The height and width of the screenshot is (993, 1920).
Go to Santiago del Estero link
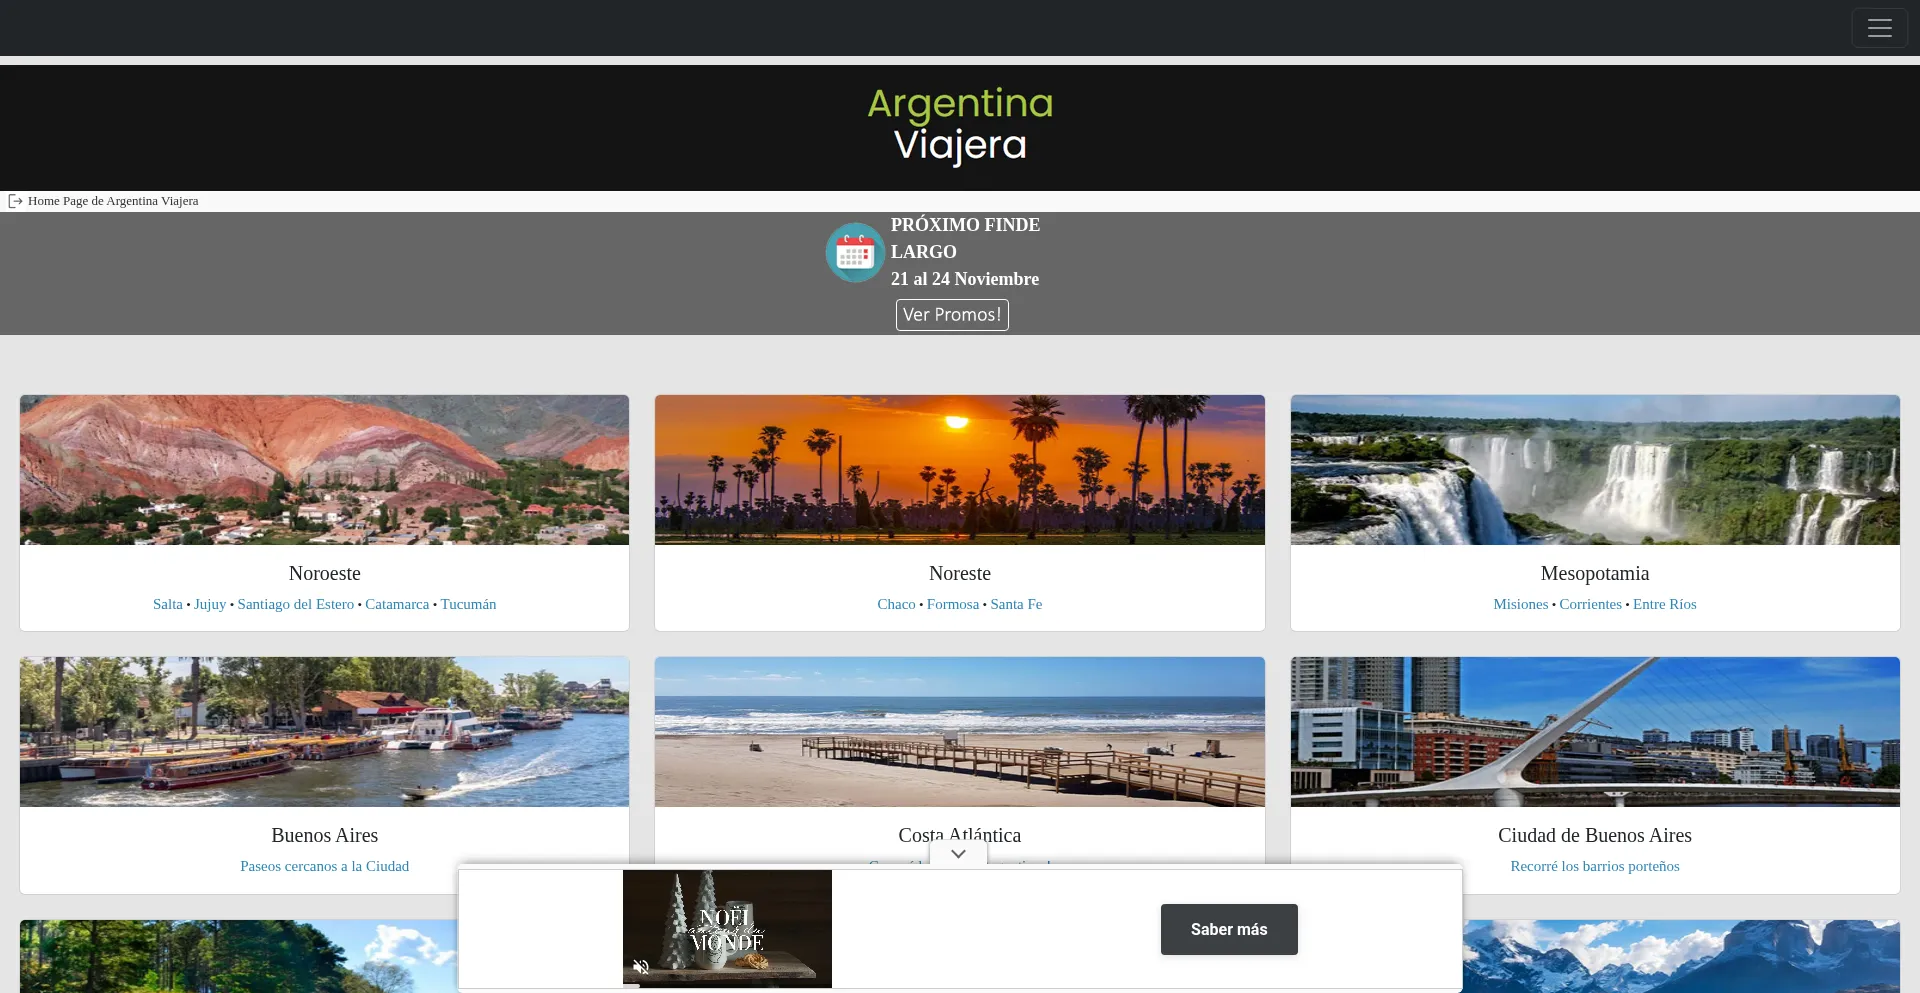(x=296, y=604)
